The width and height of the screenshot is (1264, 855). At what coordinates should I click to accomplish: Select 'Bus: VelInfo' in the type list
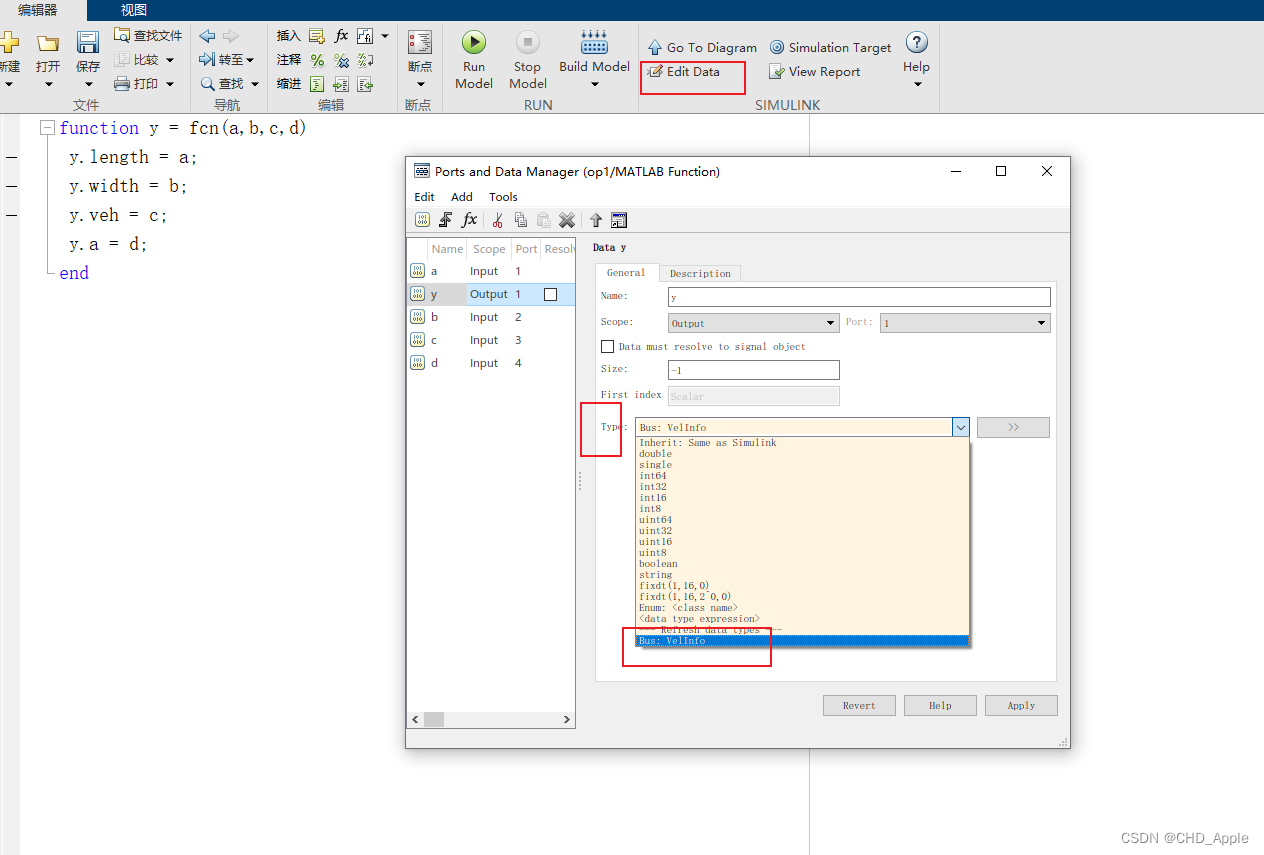pos(803,641)
